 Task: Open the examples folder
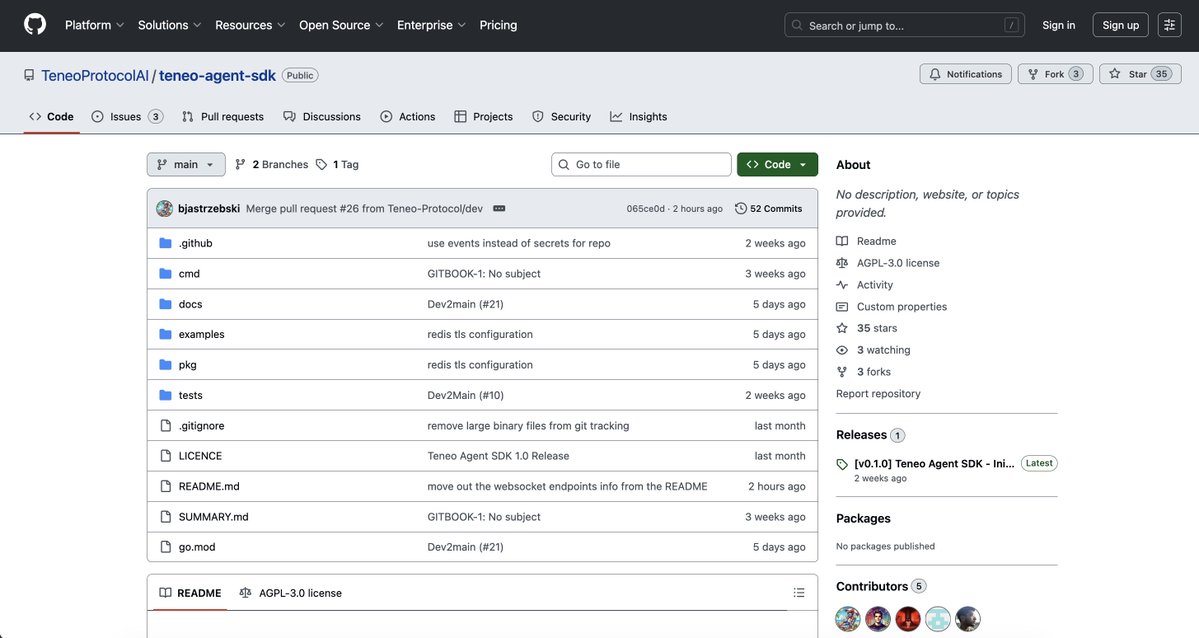(201, 334)
